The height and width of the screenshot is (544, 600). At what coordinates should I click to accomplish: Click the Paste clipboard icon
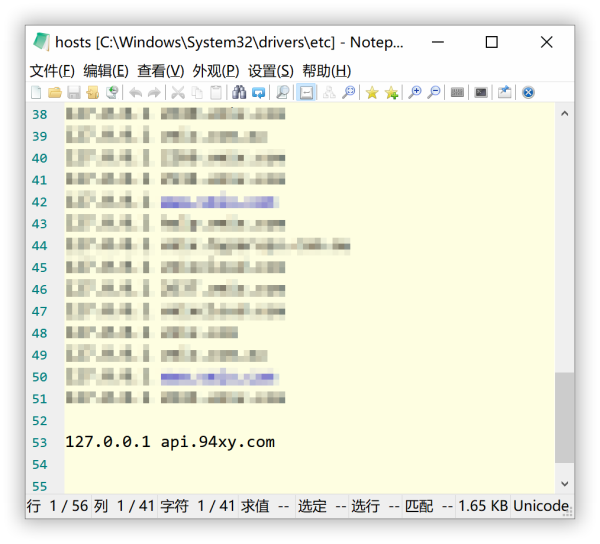[x=216, y=92]
